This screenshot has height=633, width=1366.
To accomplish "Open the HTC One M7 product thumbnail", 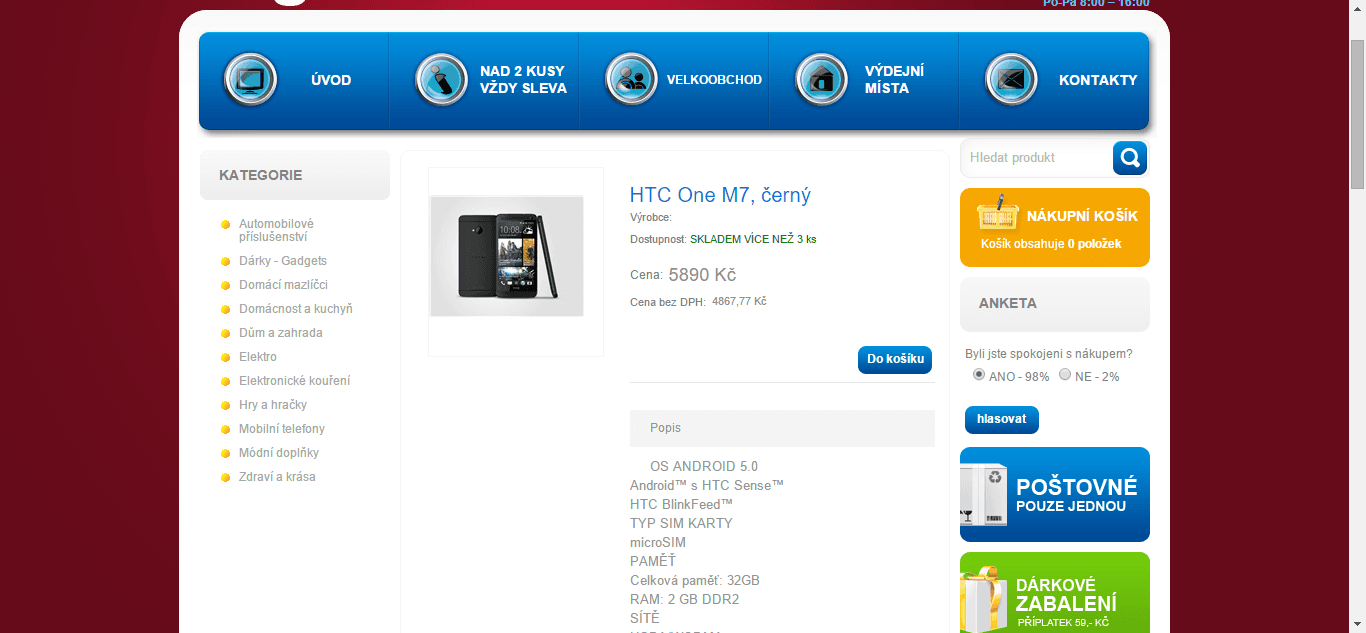I will 507,256.
